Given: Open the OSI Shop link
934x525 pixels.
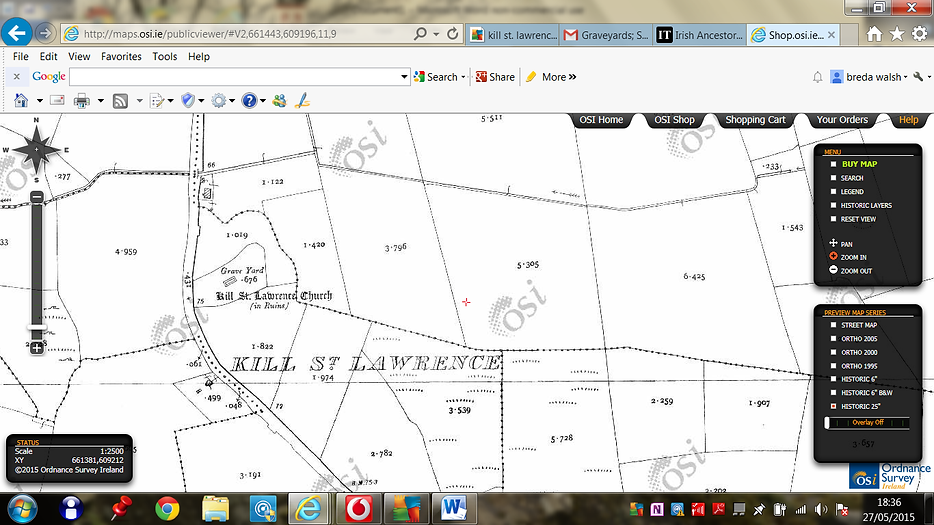Looking at the screenshot, I should pyautogui.click(x=674, y=120).
